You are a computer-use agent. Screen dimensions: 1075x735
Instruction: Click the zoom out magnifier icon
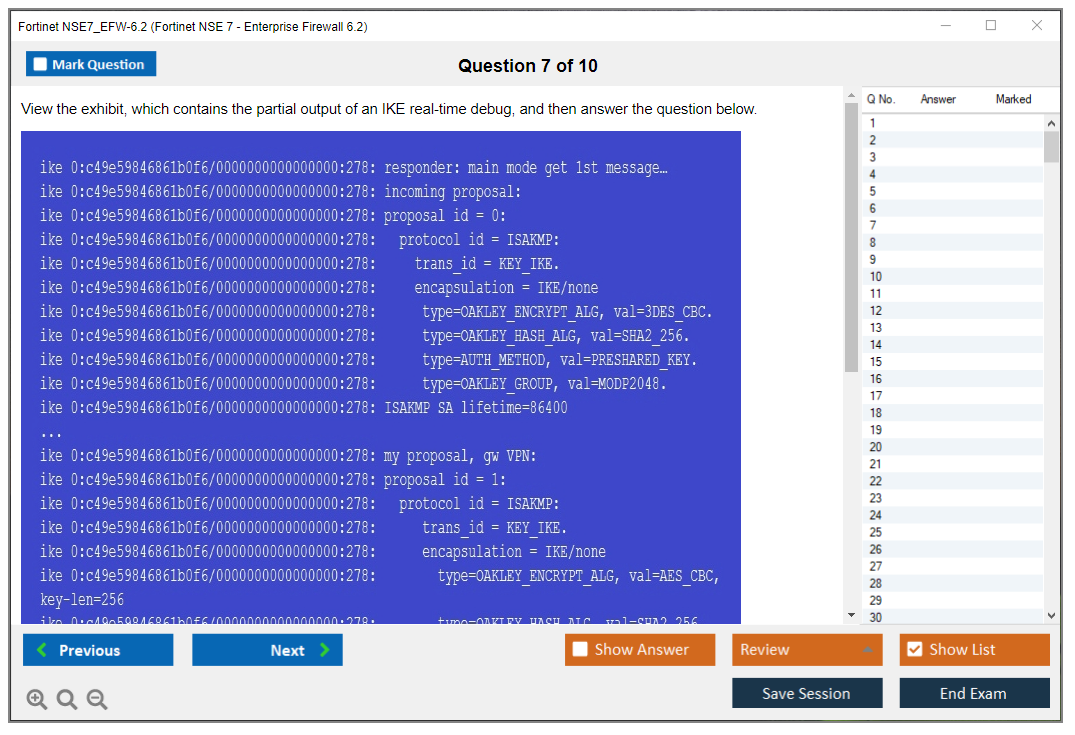pyautogui.click(x=97, y=700)
